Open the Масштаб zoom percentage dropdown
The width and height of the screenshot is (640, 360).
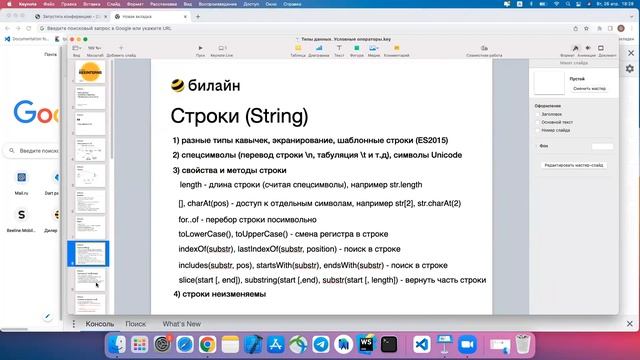95,48
